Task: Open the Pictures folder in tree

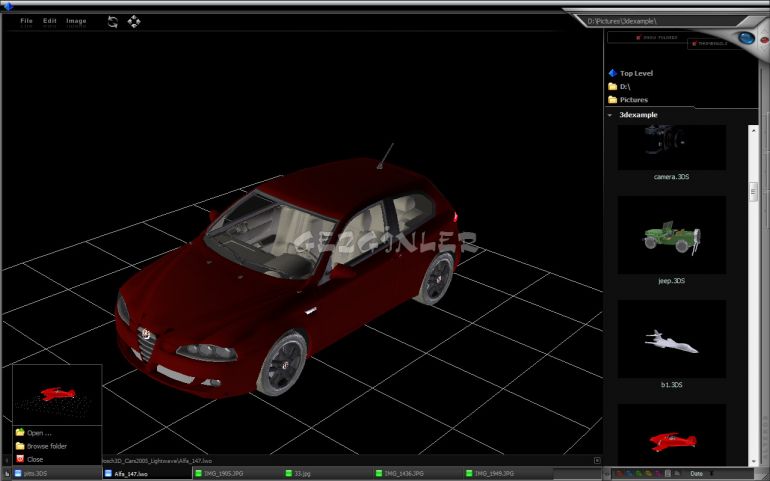Action: click(x=634, y=100)
